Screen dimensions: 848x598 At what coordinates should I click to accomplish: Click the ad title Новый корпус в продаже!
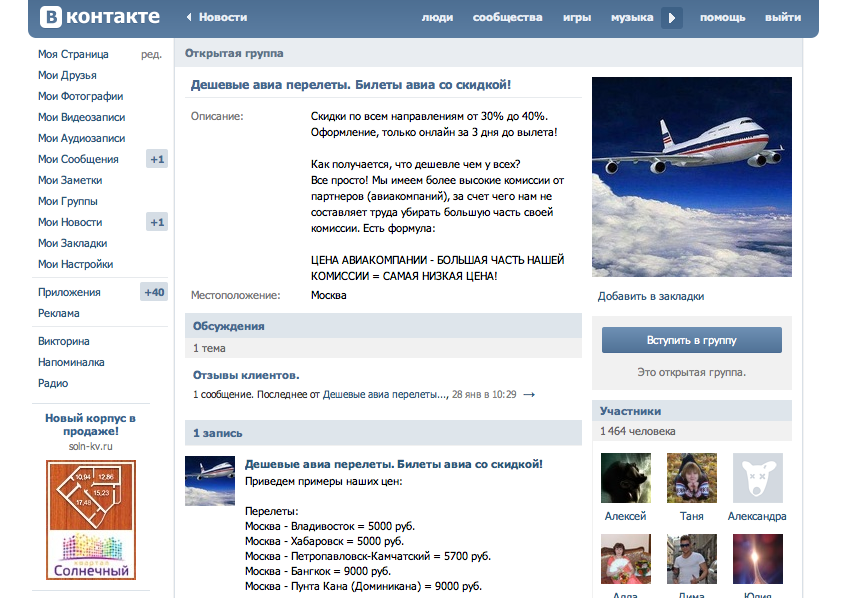coord(90,424)
